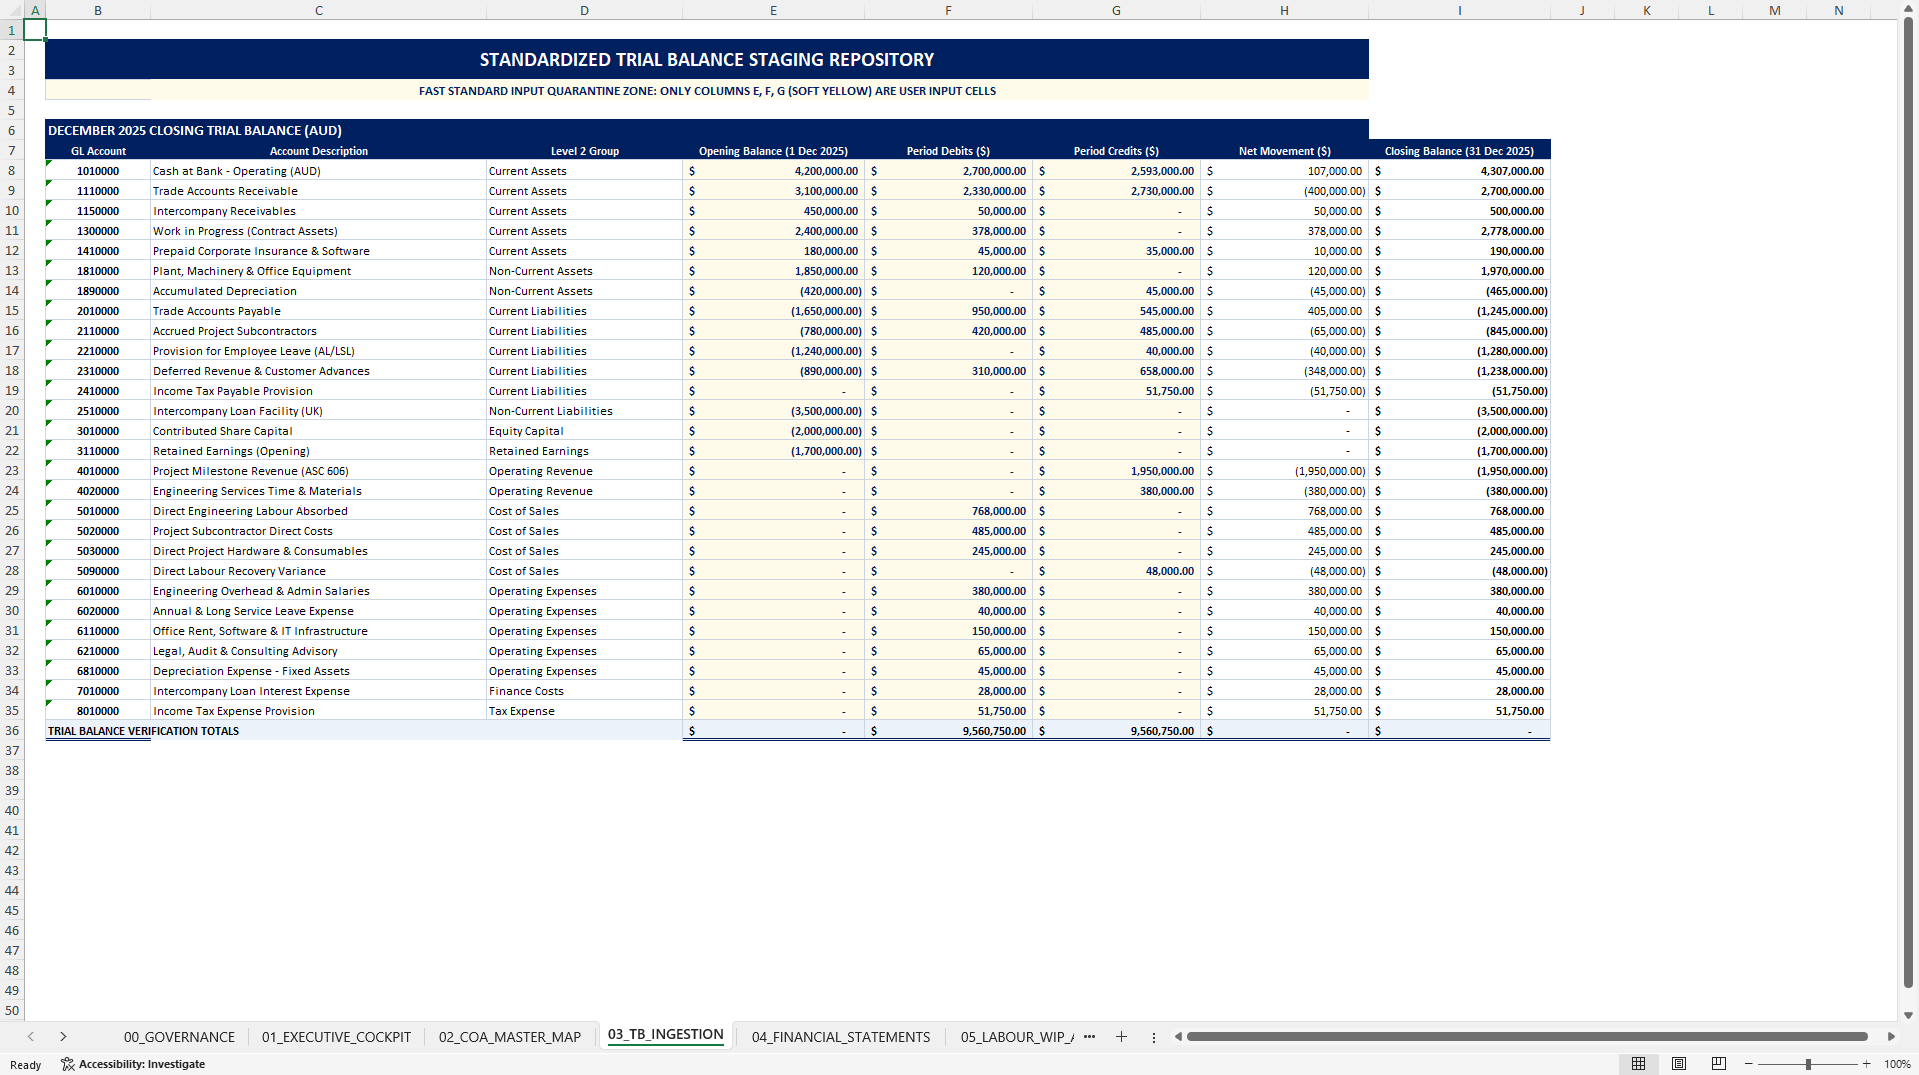
Task: Switch to Page Layout view
Action: [1679, 1064]
